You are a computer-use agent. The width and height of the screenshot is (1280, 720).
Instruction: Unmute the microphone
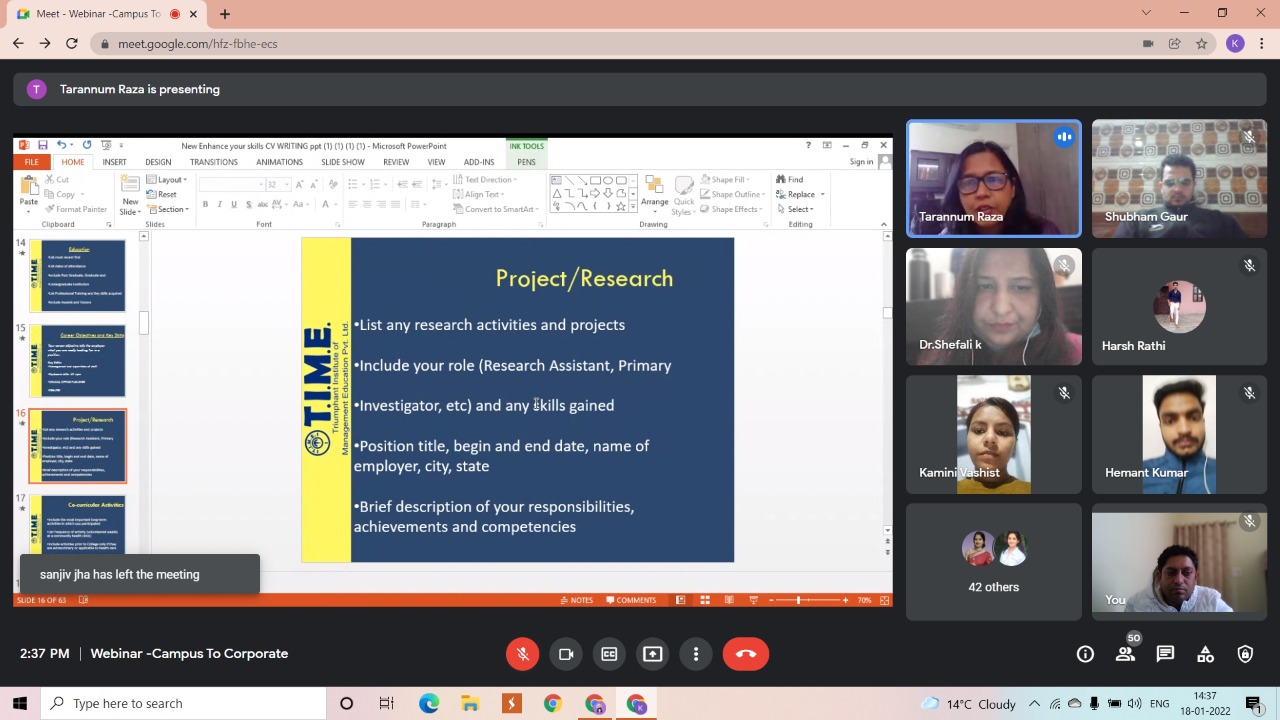click(x=522, y=654)
